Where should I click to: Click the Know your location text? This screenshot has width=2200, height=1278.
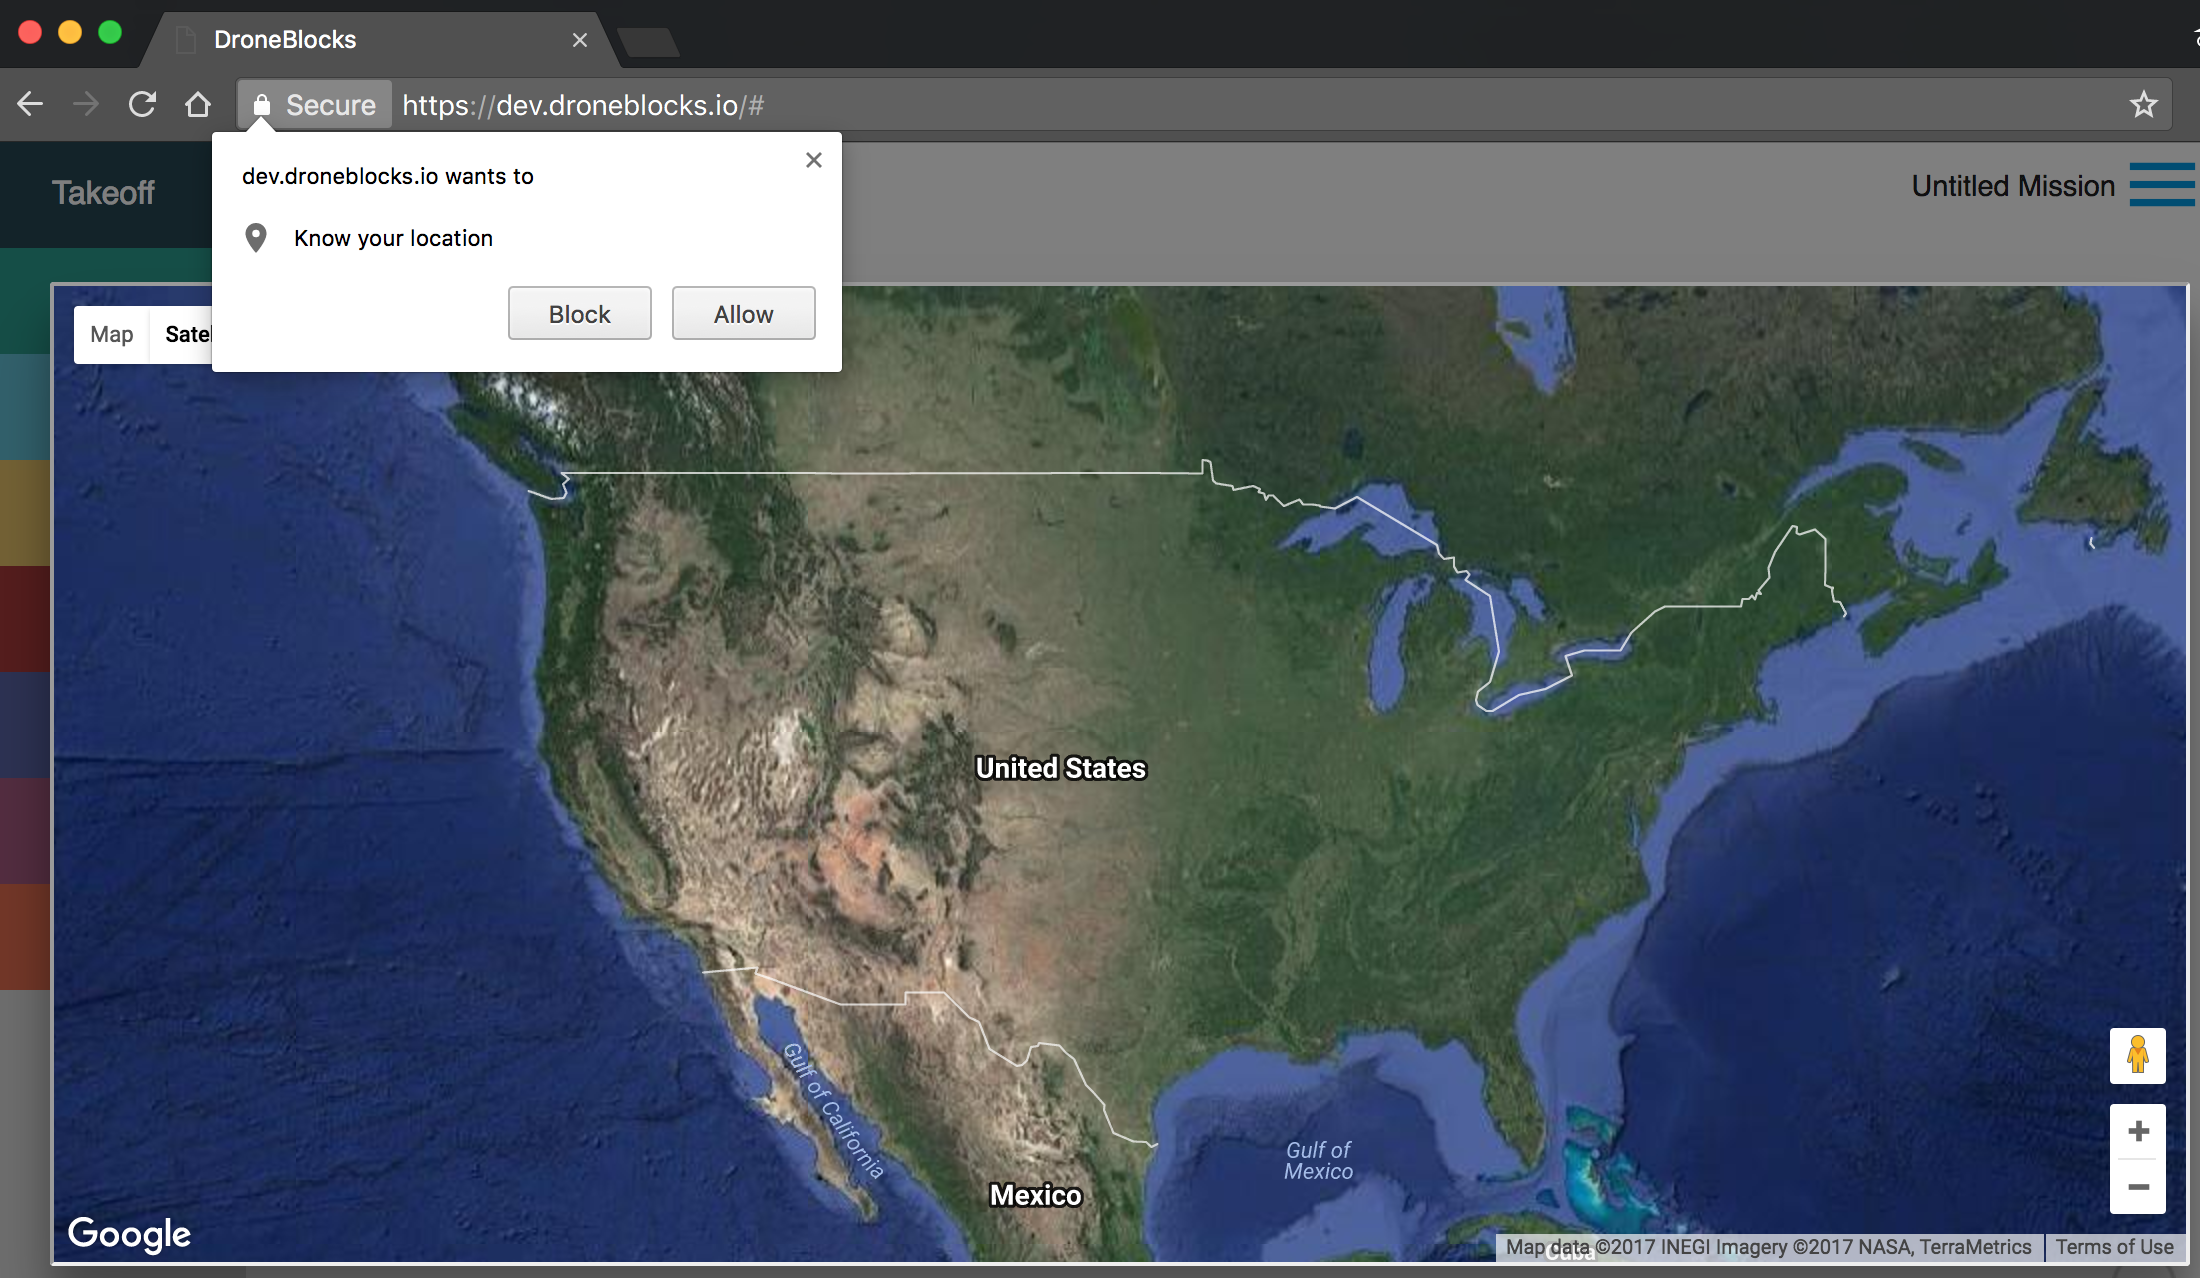tap(393, 238)
